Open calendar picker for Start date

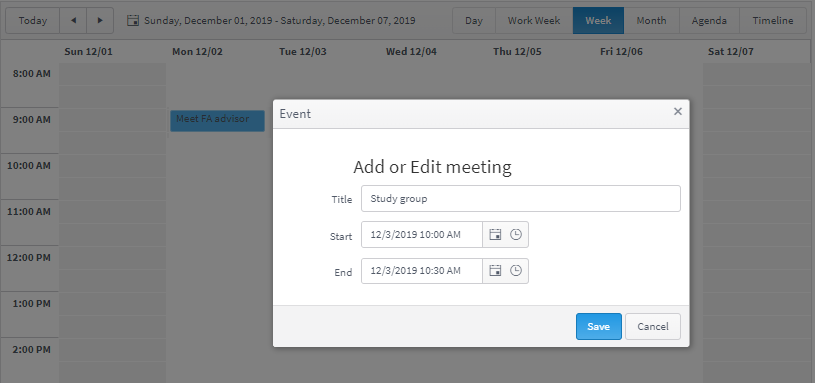tap(495, 235)
